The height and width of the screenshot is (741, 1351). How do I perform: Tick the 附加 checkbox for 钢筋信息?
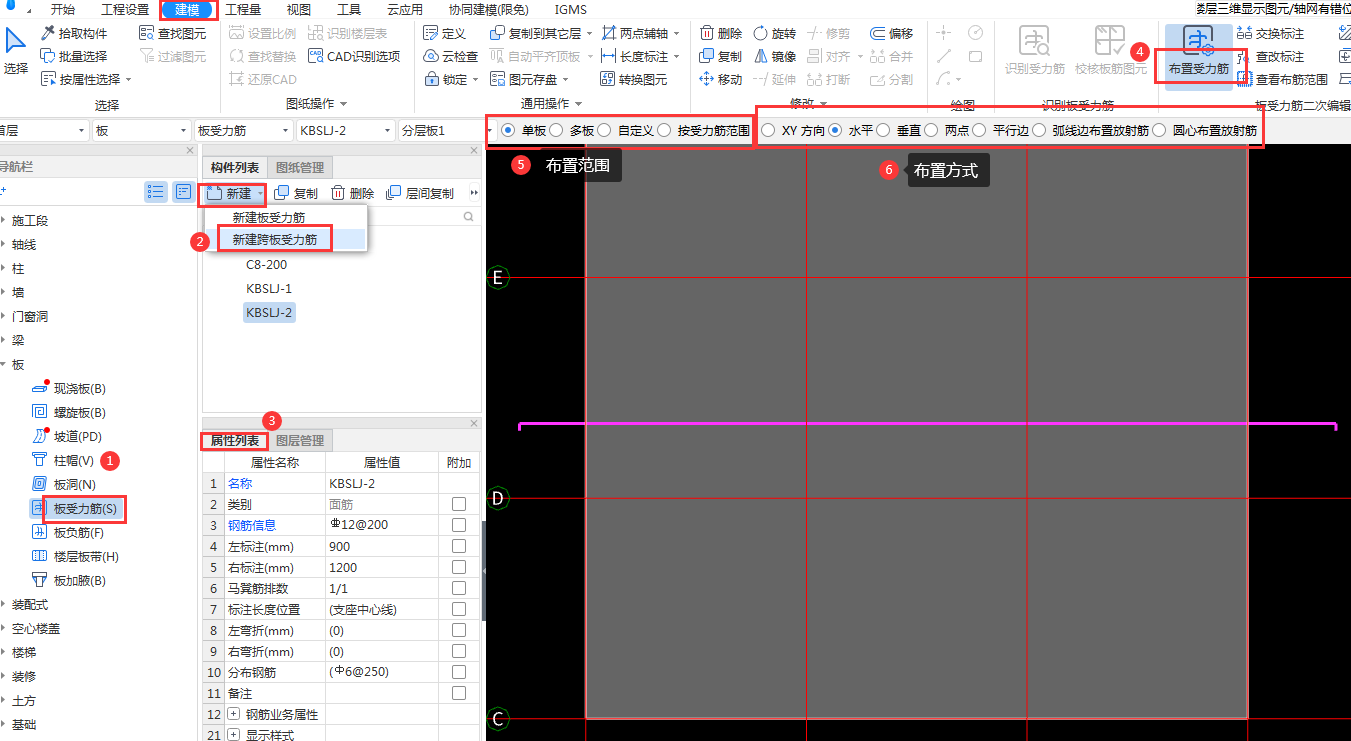(459, 525)
